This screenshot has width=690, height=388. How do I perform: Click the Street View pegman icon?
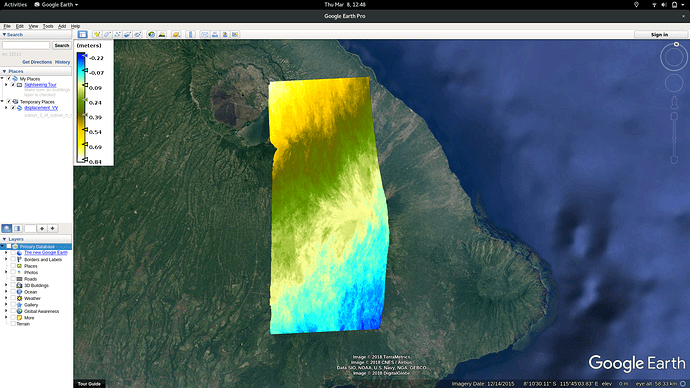coord(674,103)
